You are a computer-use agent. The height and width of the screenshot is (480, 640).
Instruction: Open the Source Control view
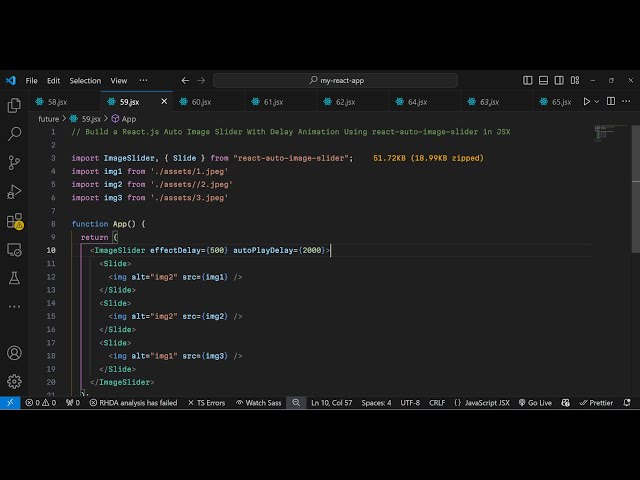coord(14,162)
